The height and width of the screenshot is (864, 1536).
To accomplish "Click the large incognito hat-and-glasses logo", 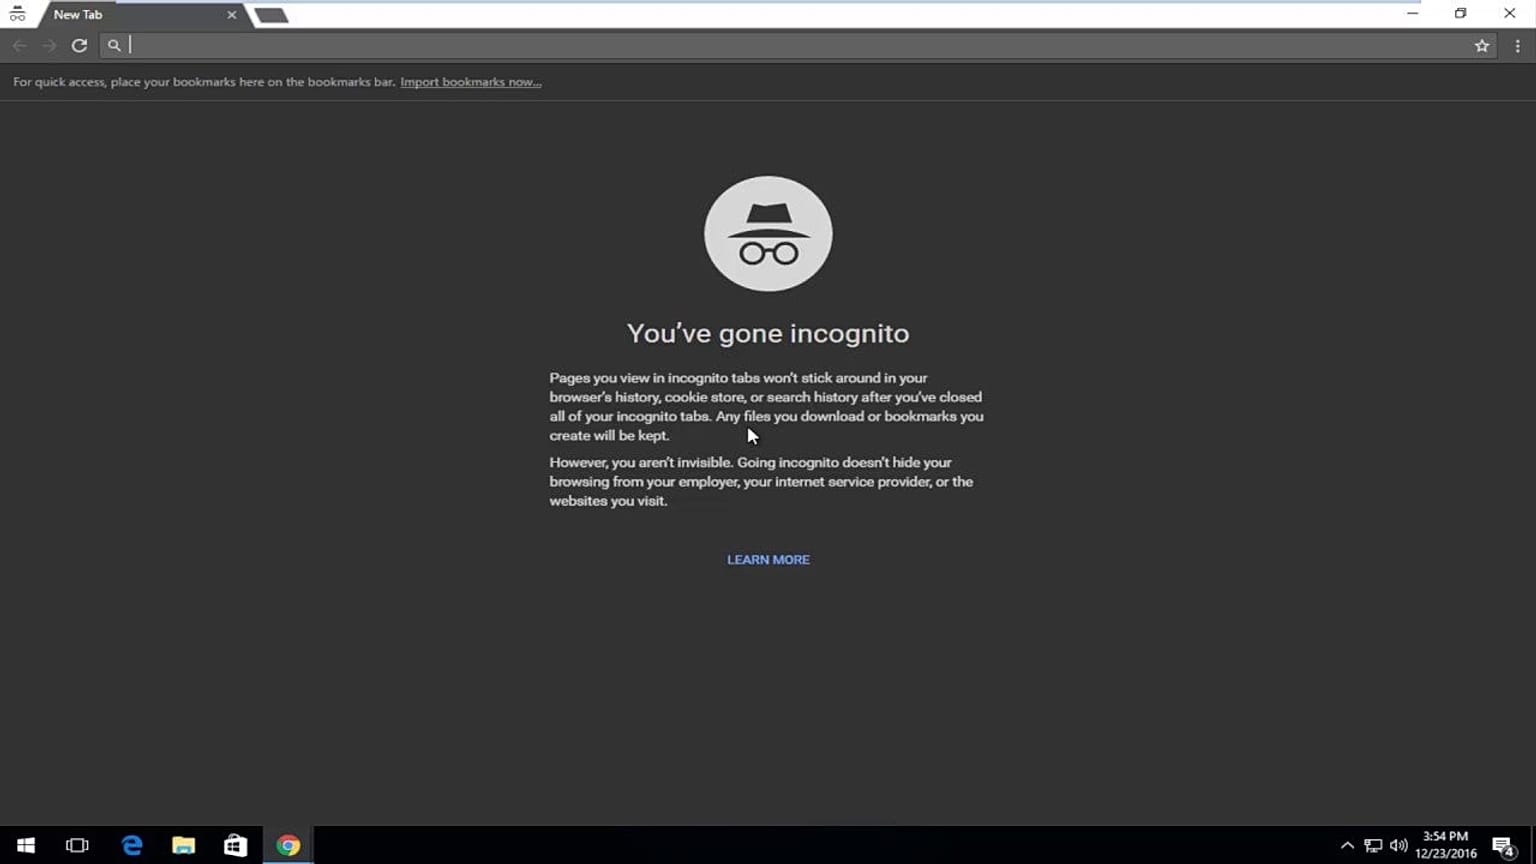I will pyautogui.click(x=768, y=234).
